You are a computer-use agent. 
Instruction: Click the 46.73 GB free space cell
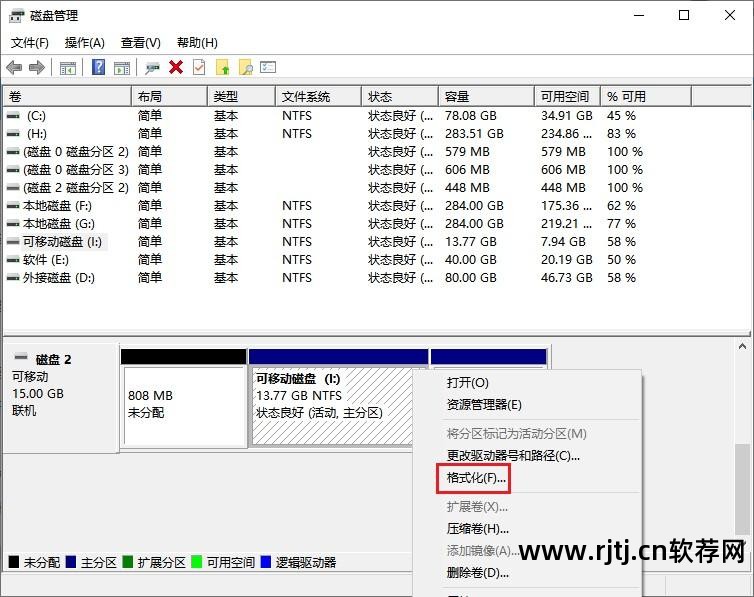click(x=566, y=278)
